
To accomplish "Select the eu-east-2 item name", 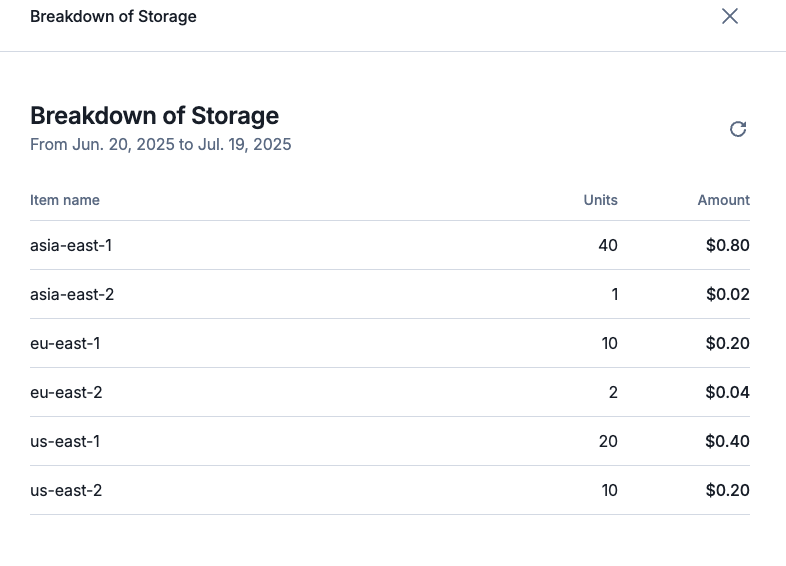I will [66, 392].
